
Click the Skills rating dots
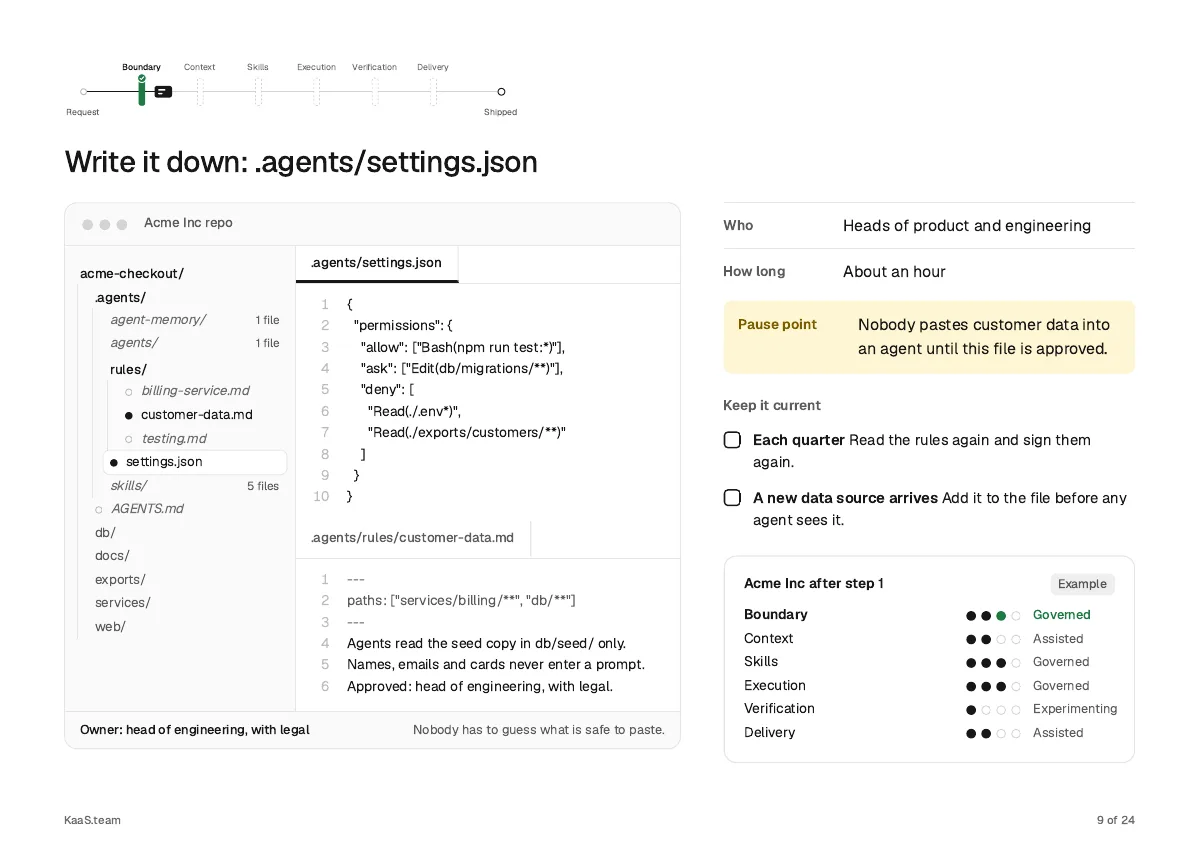pos(993,663)
